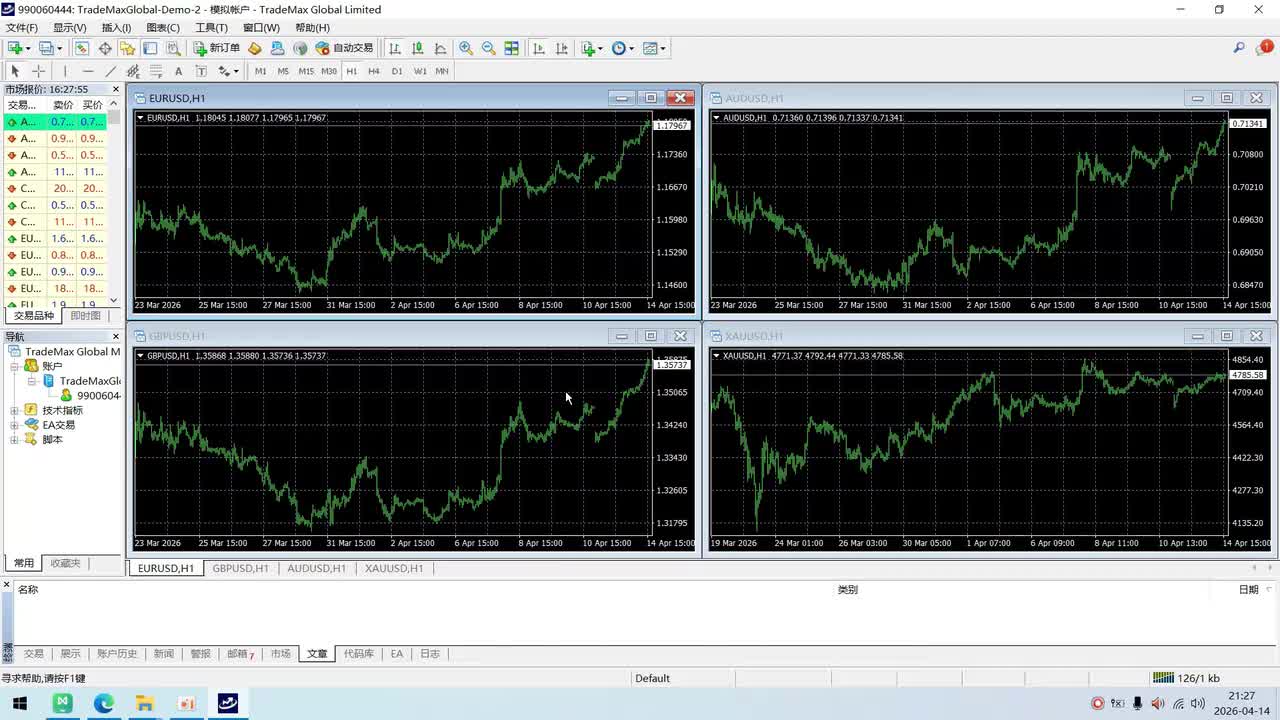The image size is (1280, 720).
Task: Open Microsoft Edge from taskbar
Action: pos(104,704)
